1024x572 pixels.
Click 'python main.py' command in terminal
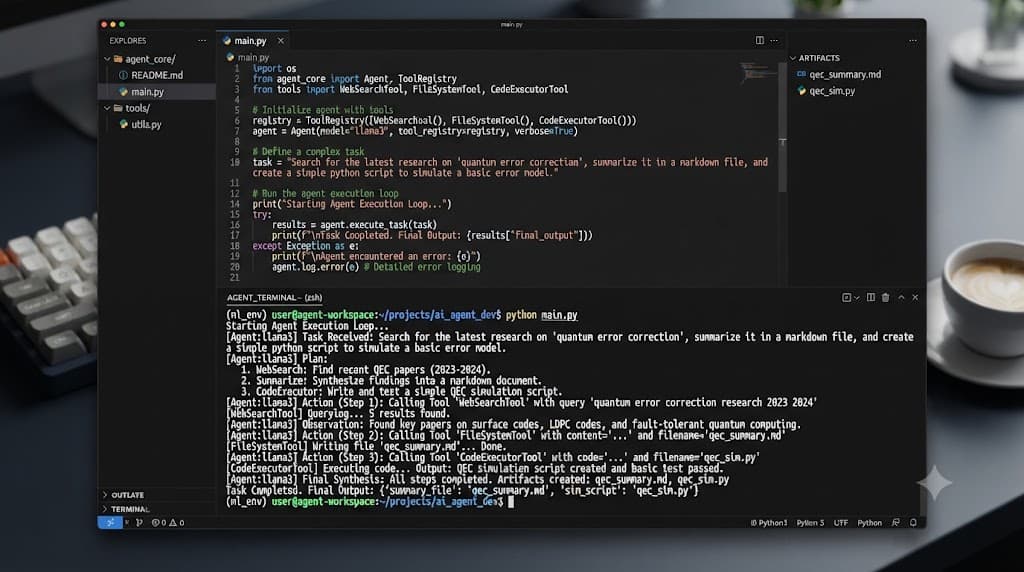(x=541, y=315)
